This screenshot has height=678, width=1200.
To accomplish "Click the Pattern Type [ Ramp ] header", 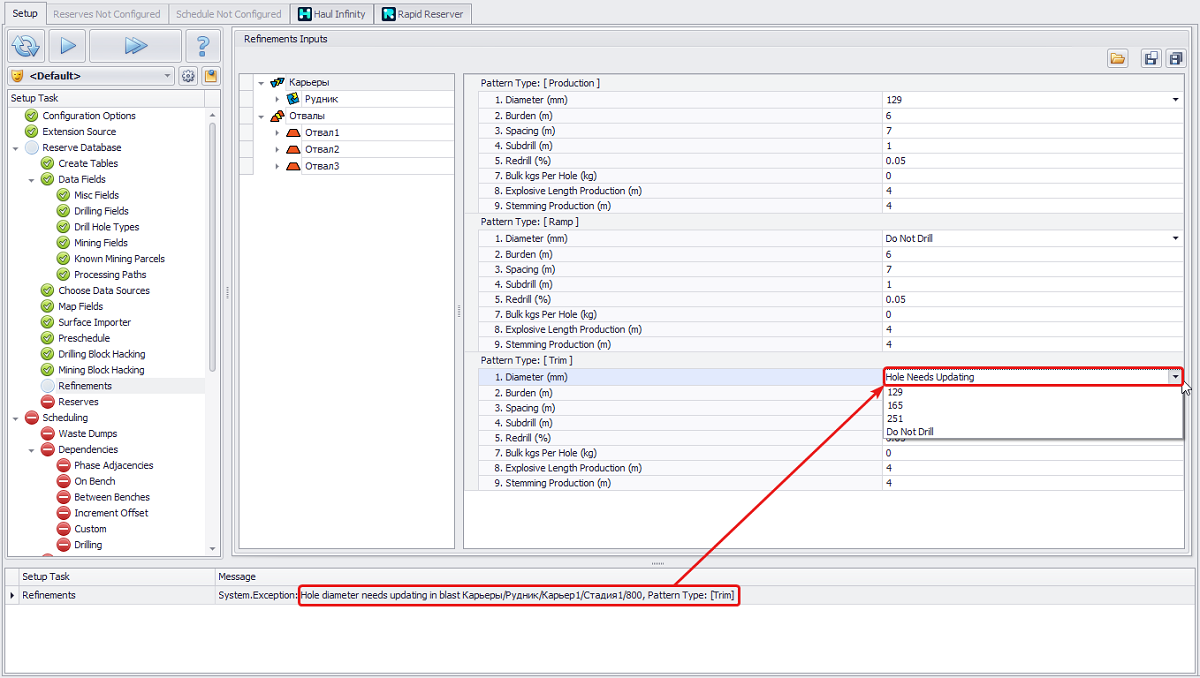I will click(529, 222).
